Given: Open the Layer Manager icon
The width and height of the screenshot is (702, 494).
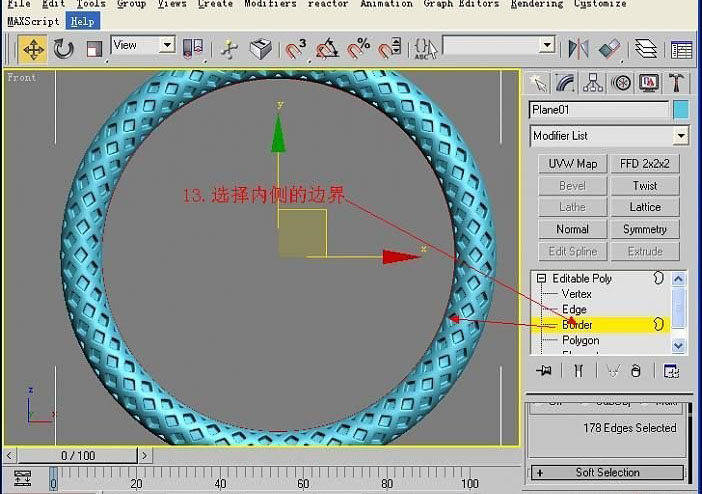Looking at the screenshot, I should click(x=645, y=49).
